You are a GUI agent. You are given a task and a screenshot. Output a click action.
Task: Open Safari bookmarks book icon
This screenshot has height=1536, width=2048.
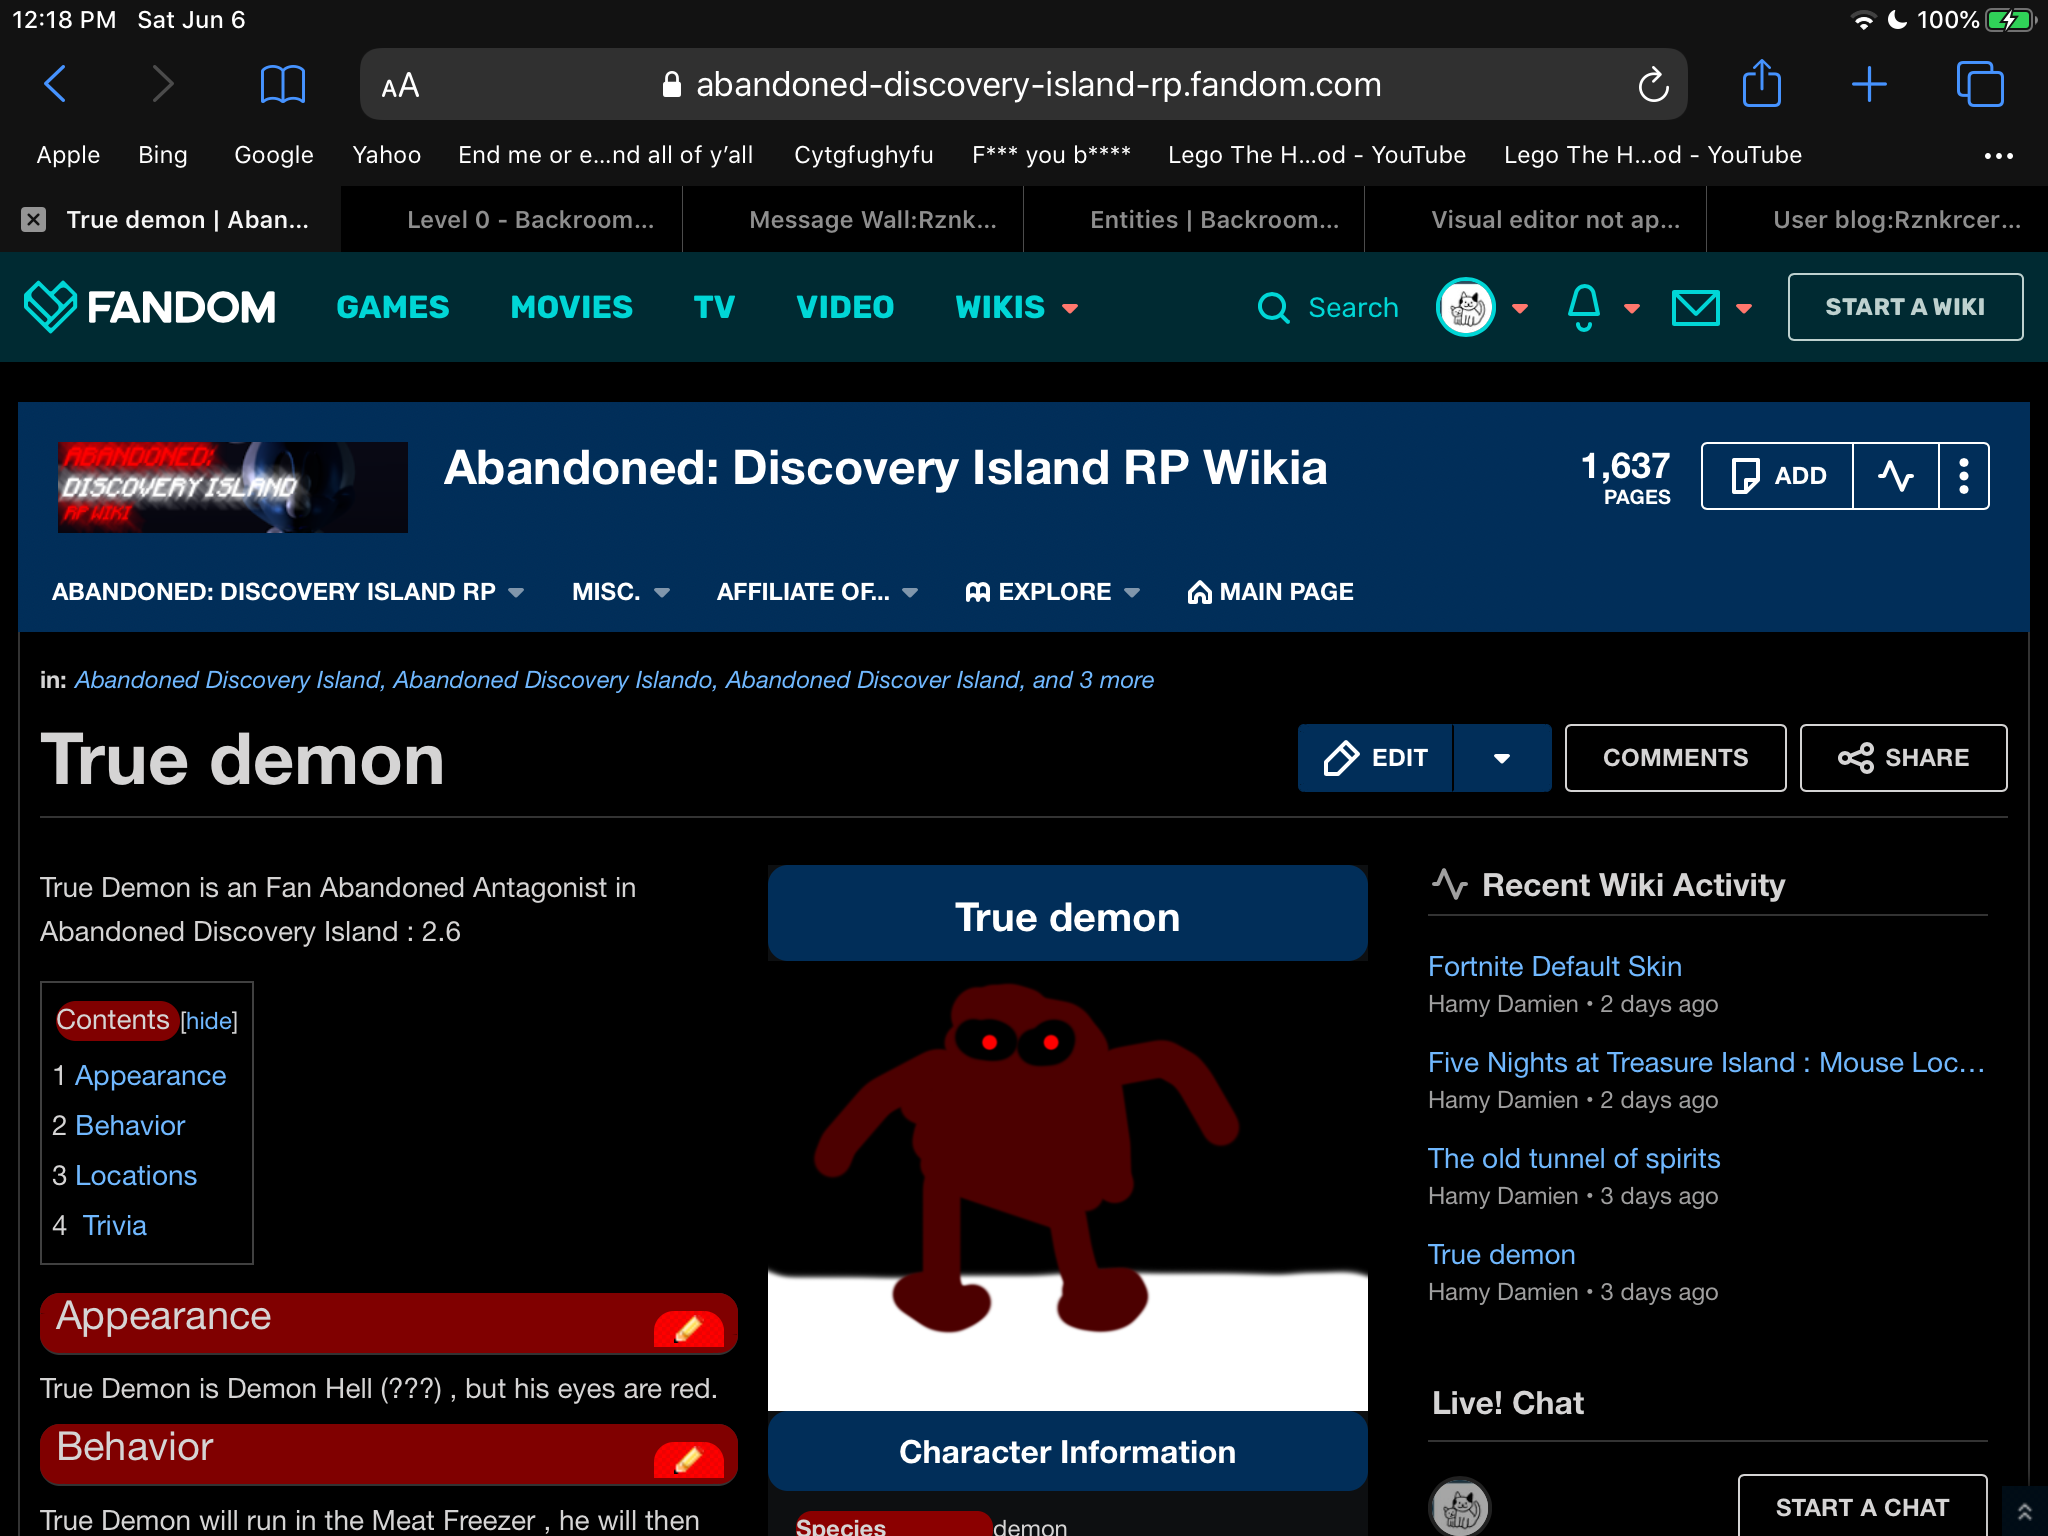coord(282,84)
